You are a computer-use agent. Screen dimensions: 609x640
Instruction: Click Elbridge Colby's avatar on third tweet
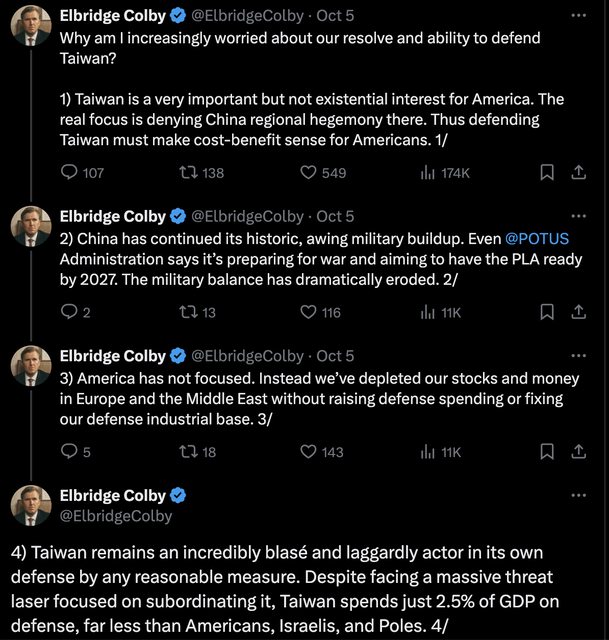[31, 369]
